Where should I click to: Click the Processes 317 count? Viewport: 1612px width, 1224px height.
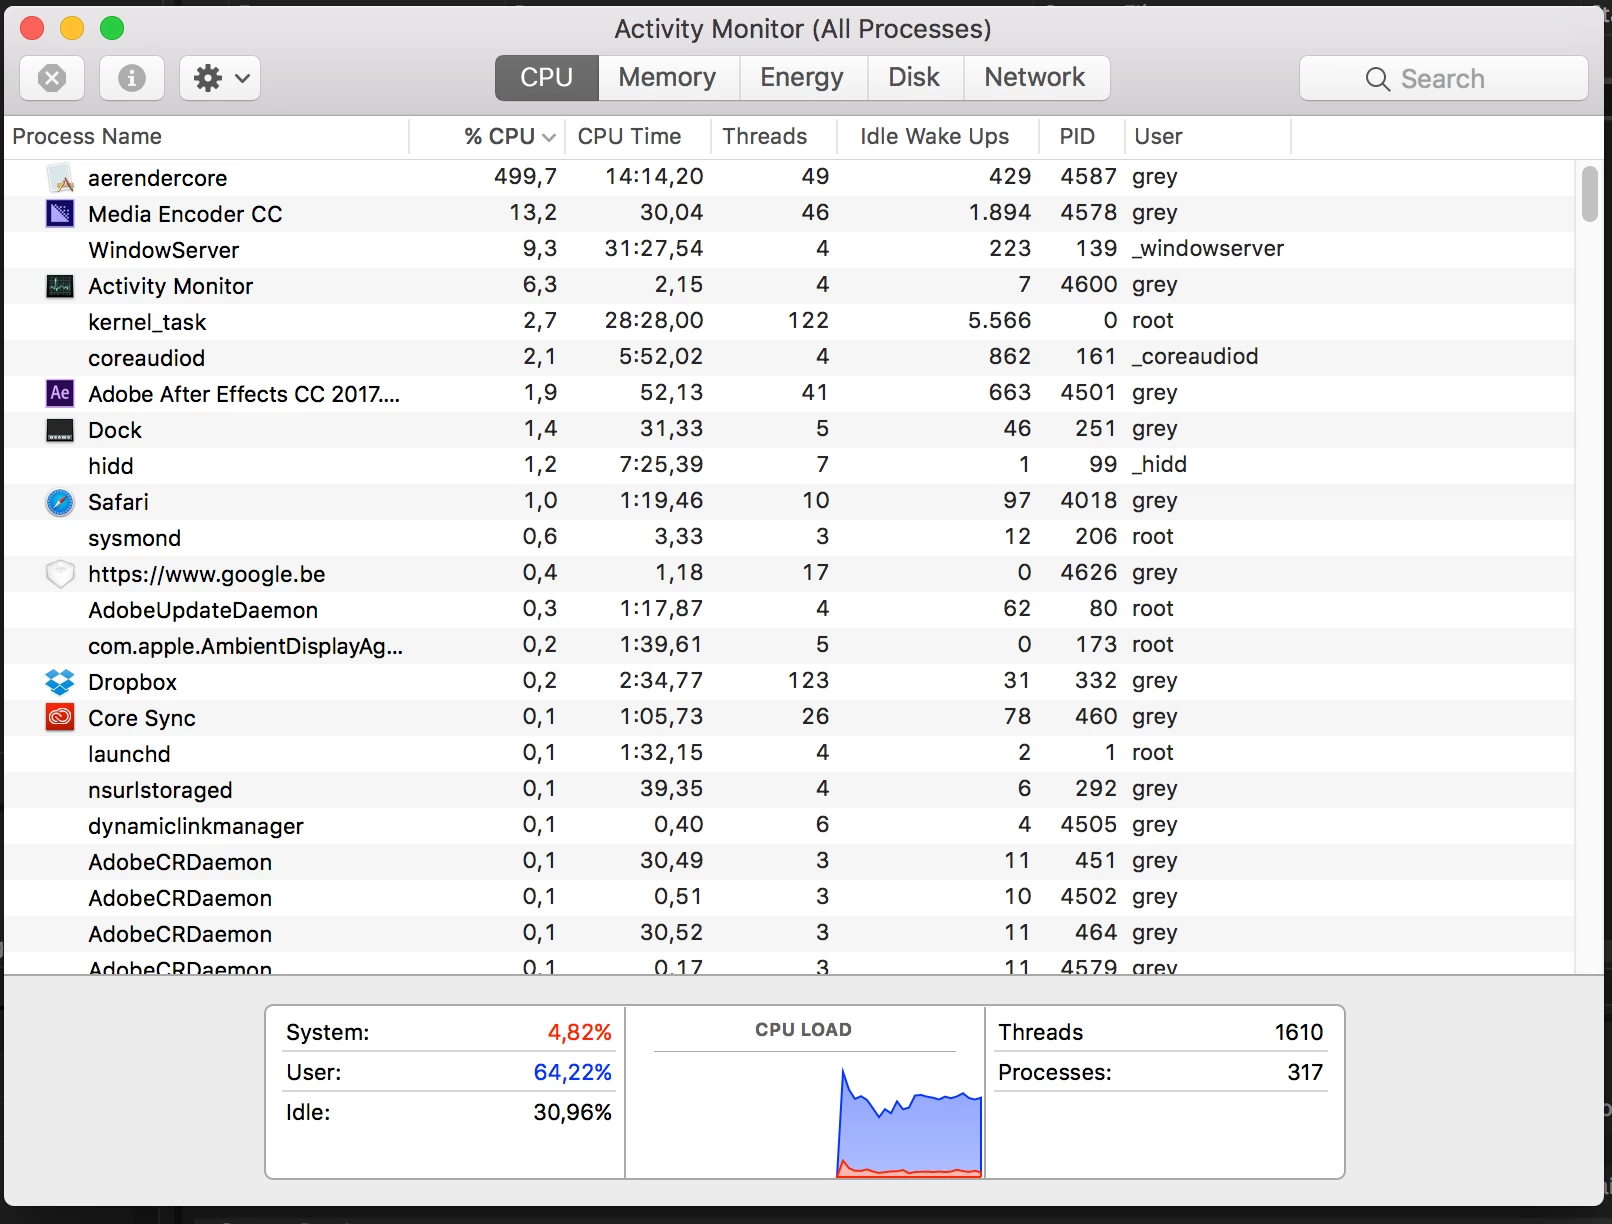tap(1305, 1072)
